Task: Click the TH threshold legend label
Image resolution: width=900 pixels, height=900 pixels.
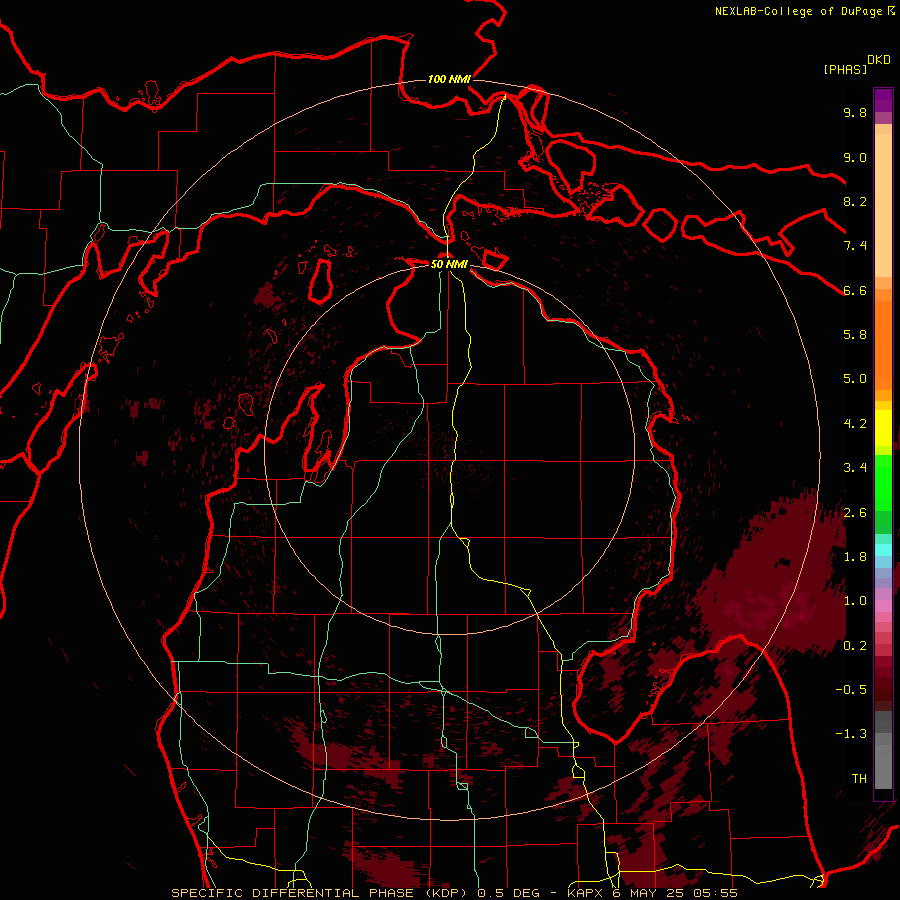Action: coord(859,779)
